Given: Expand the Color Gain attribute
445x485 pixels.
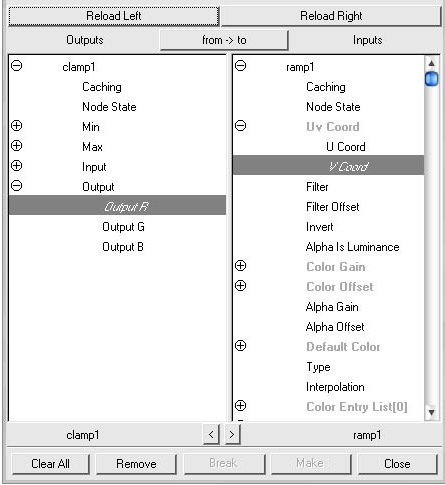Looking at the screenshot, I should pyautogui.click(x=240, y=266).
